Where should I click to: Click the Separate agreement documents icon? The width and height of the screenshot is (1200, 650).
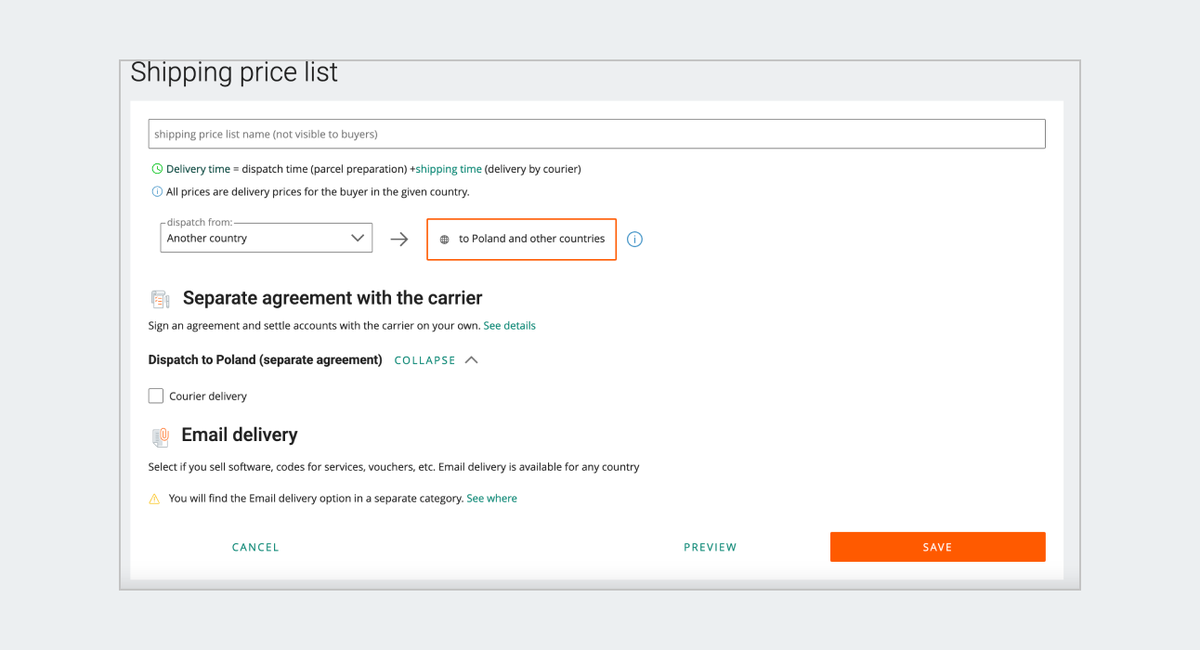click(x=160, y=298)
